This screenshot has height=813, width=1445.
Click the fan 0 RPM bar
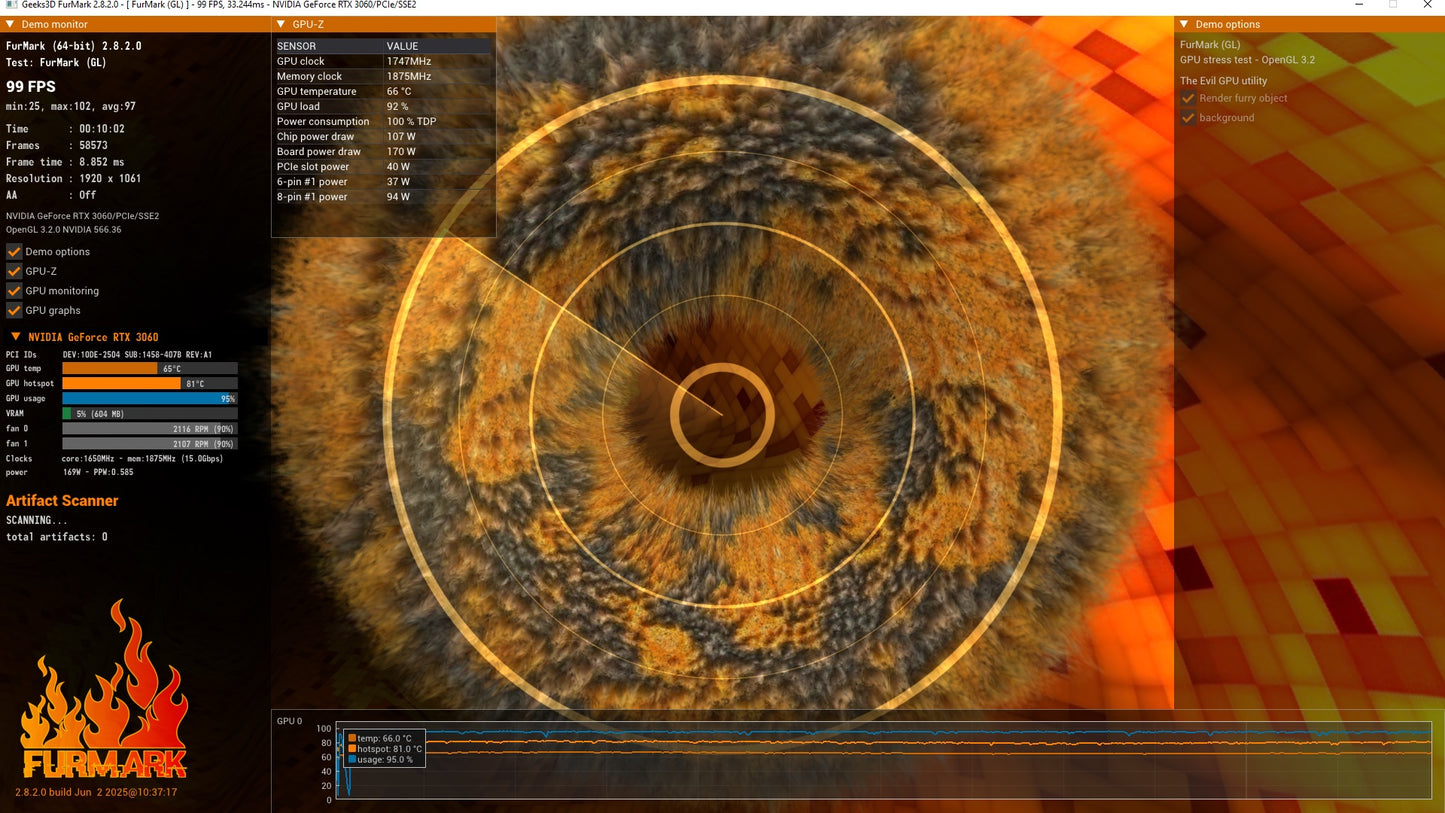150,429
